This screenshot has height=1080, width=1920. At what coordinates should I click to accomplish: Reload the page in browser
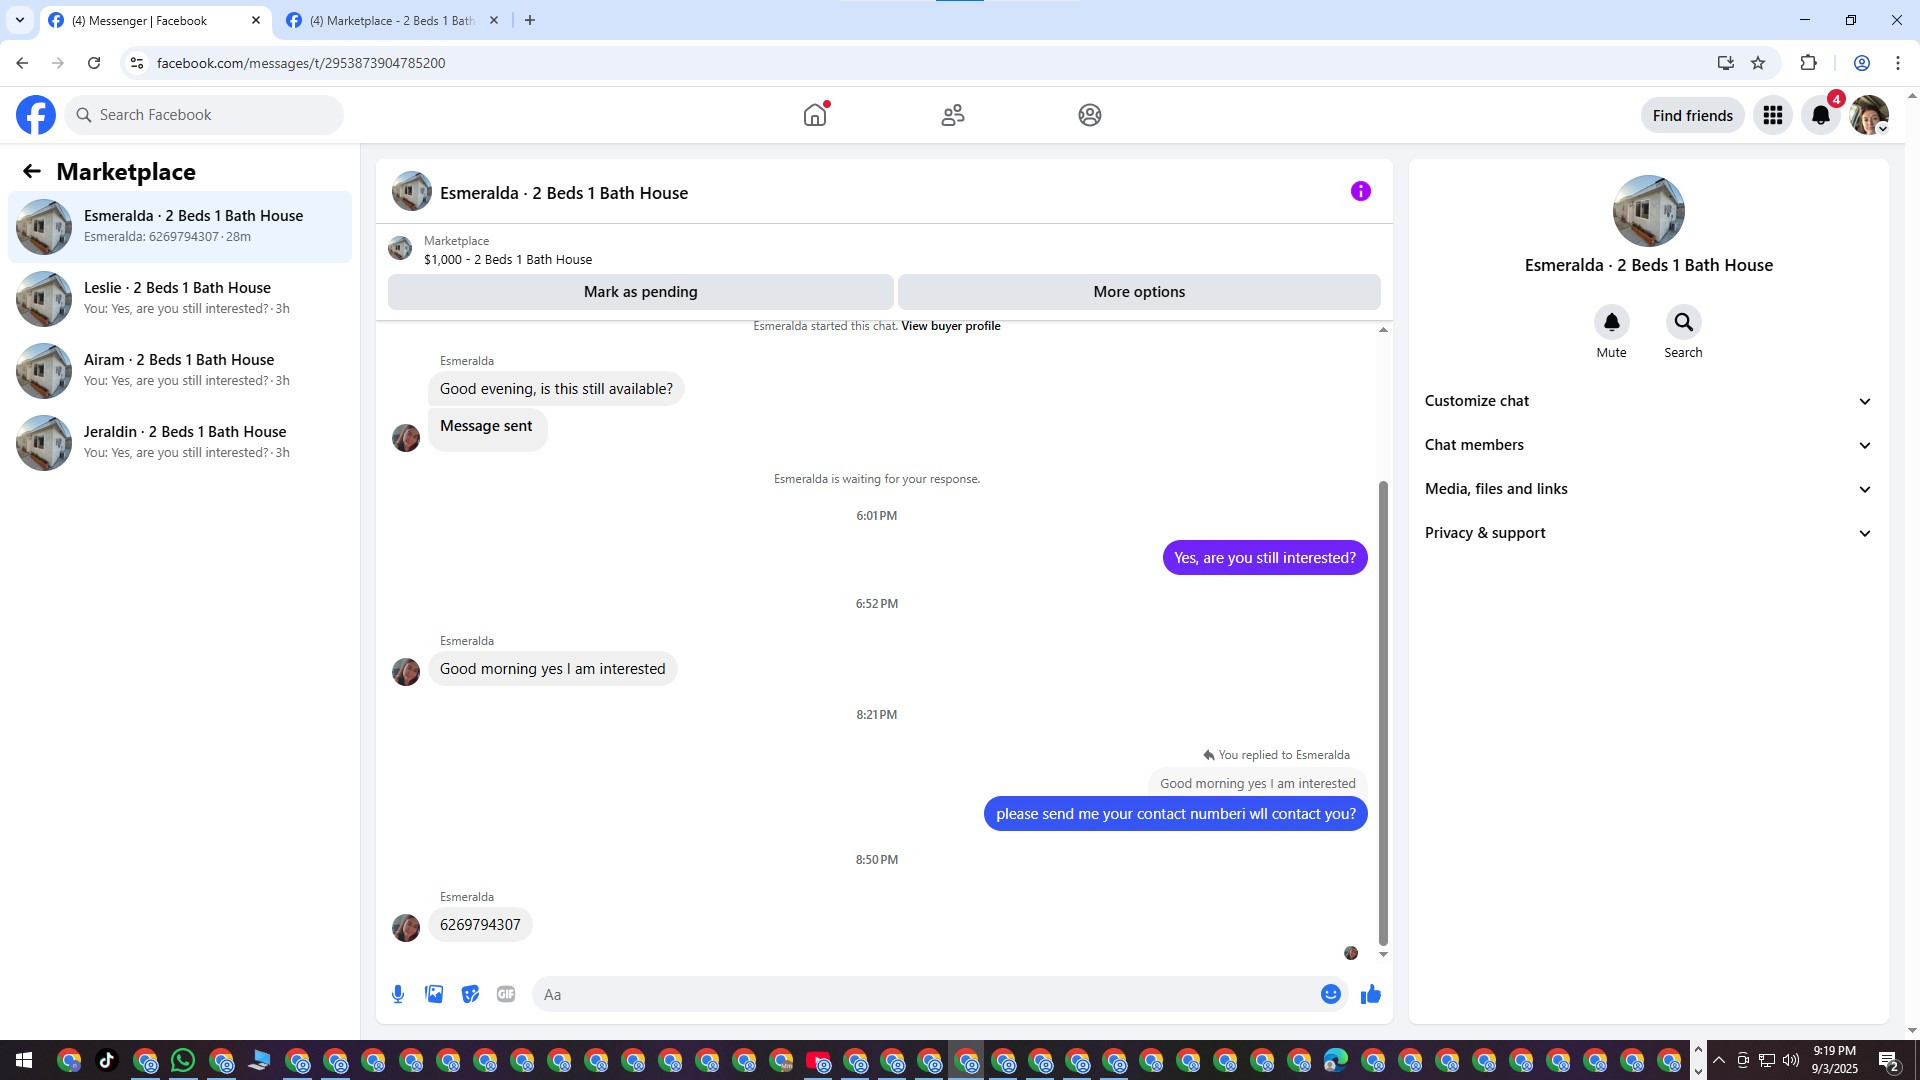(94, 63)
